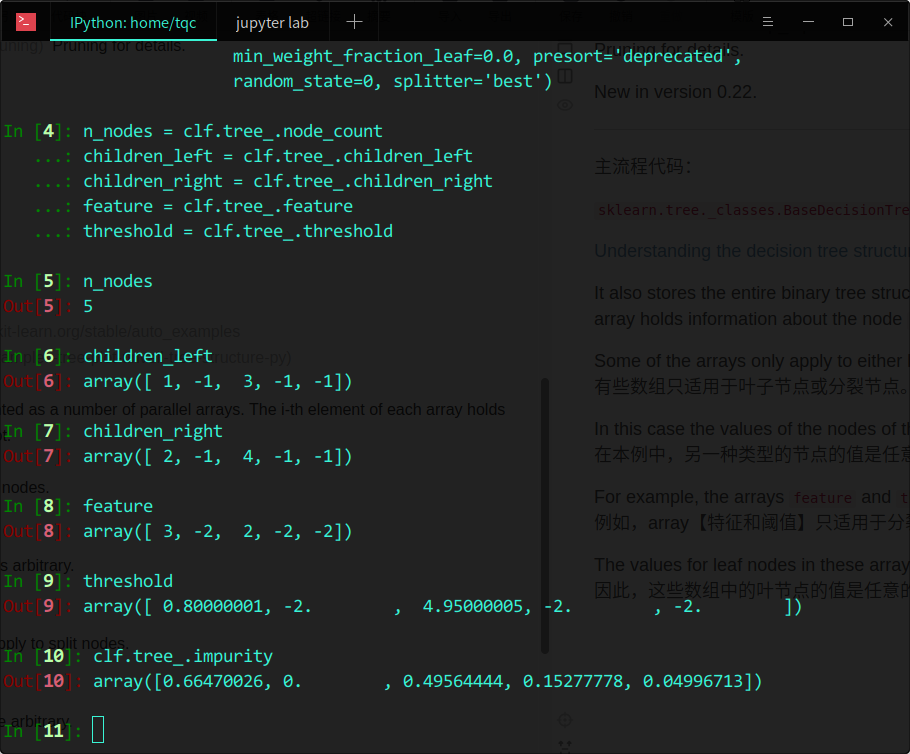Click the impurity value 0.04996713
The width and height of the screenshot is (910, 754).
point(694,681)
